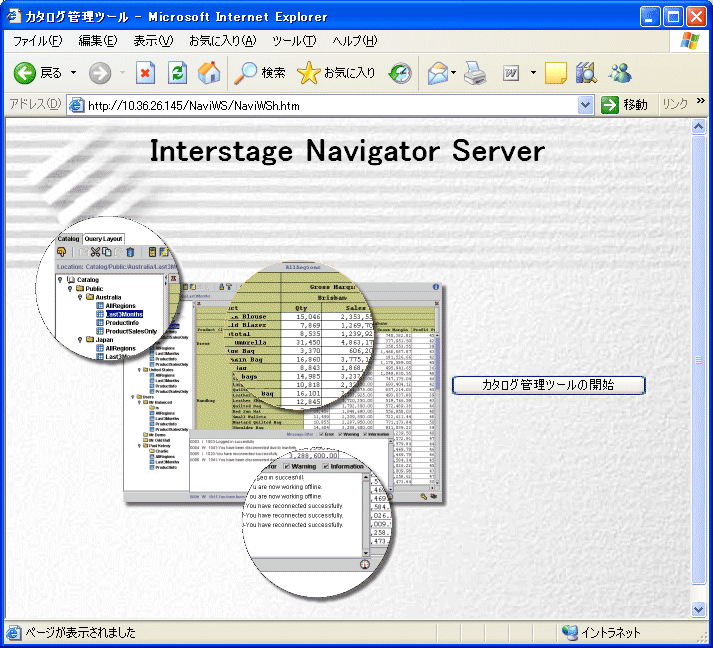Minimize the Internet Explorer window
Viewport: 713px width, 648px height.
[x=650, y=17]
